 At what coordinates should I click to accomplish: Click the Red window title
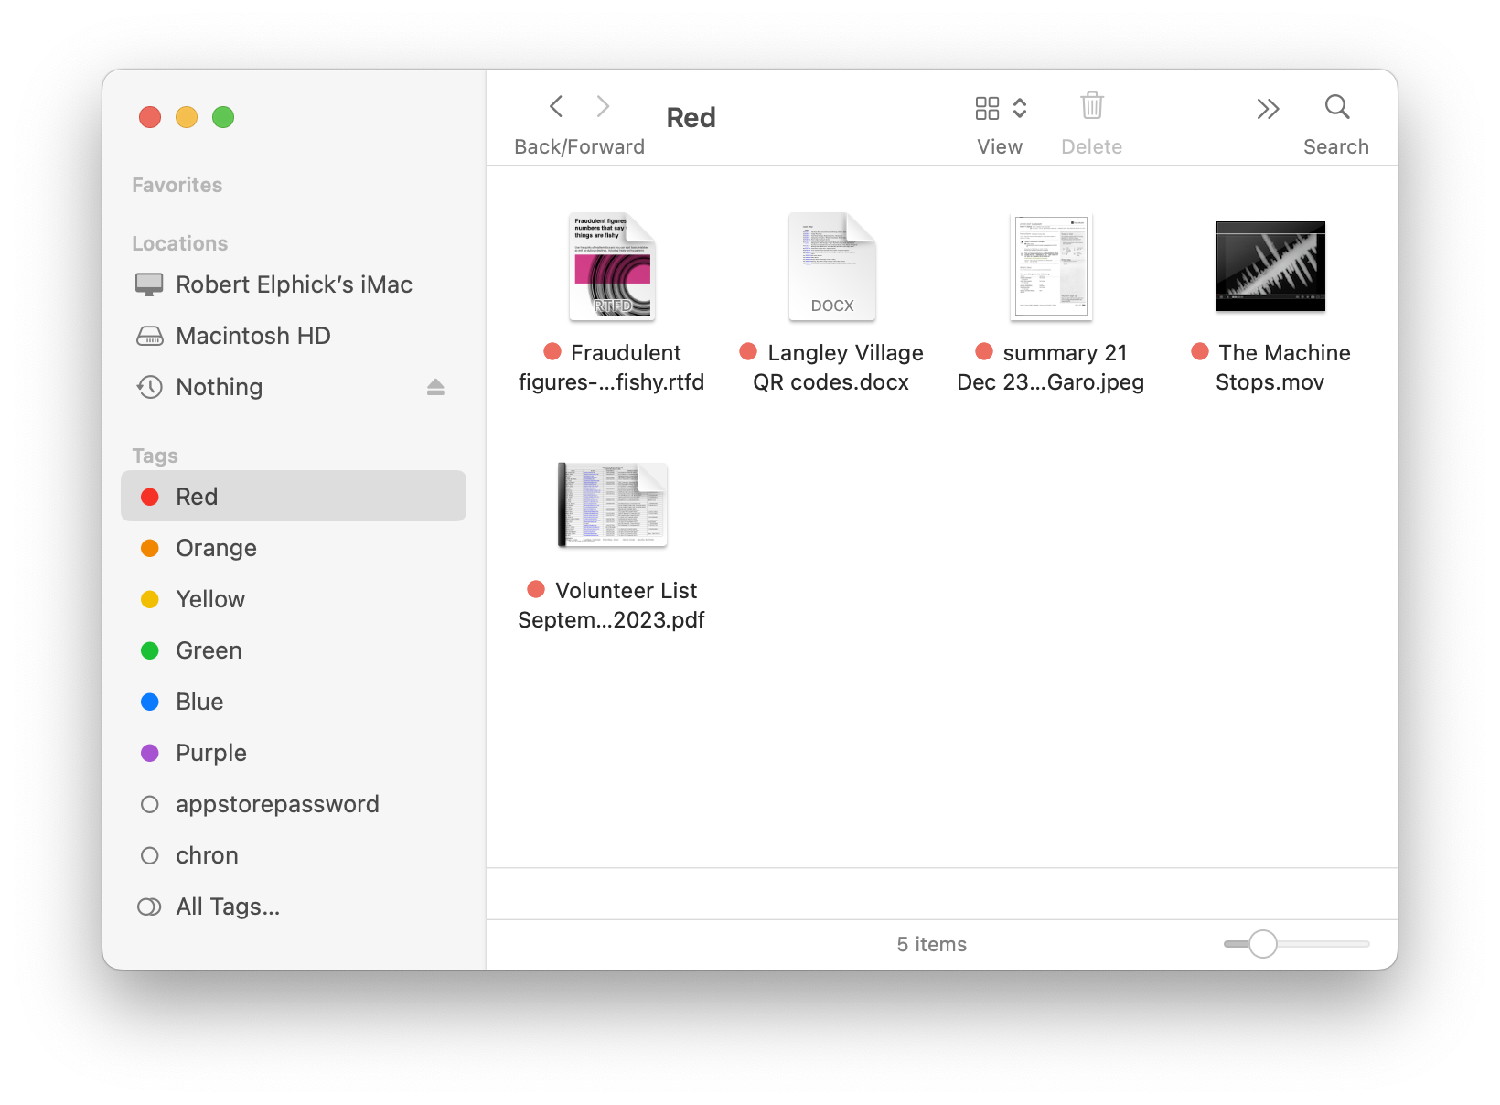[x=691, y=118]
